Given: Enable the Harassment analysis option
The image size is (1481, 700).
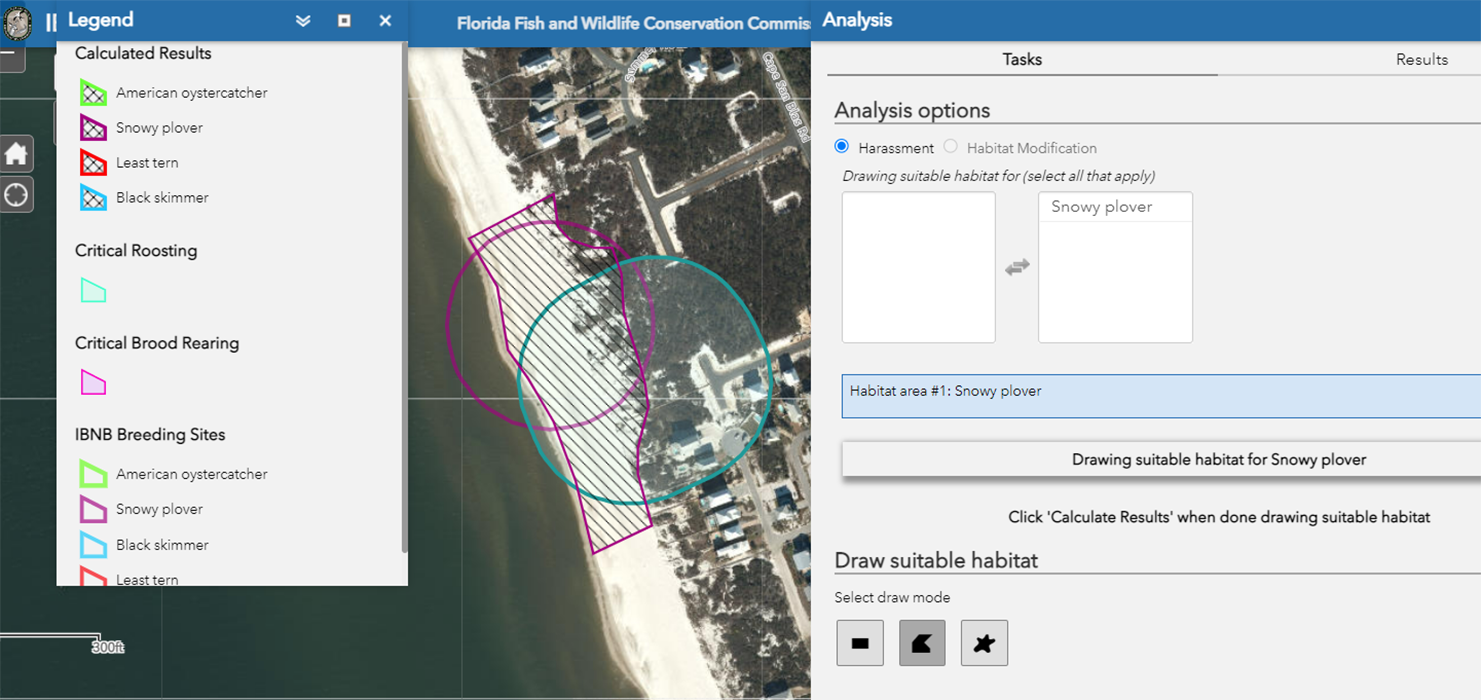Looking at the screenshot, I should click(x=841, y=146).
